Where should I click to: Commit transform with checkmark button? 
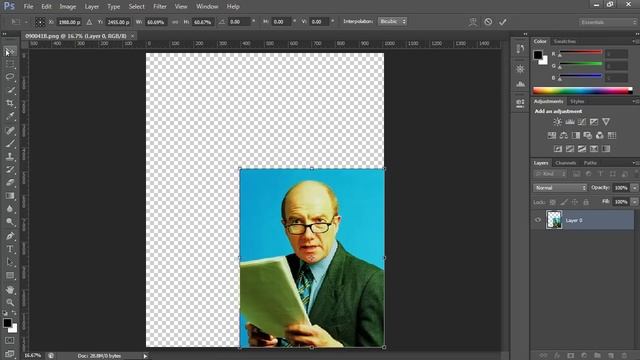pos(502,22)
